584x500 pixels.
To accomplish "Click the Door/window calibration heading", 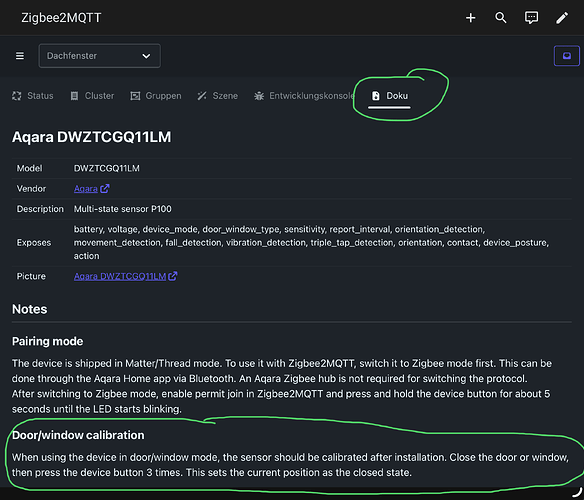I will click(78, 435).
